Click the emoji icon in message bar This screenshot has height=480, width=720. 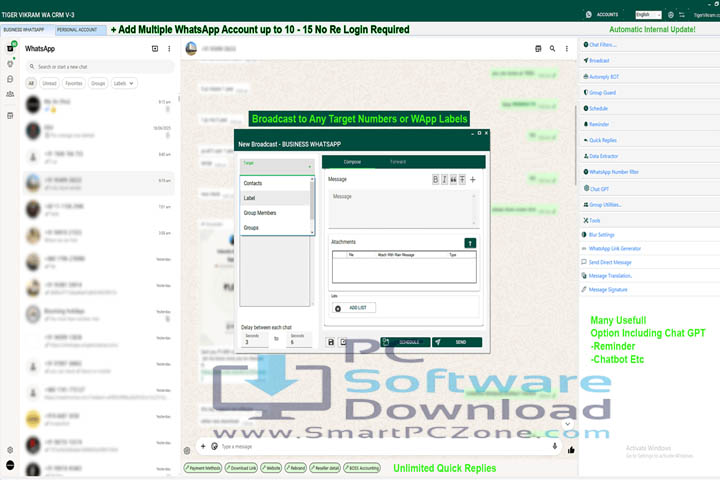click(214, 446)
